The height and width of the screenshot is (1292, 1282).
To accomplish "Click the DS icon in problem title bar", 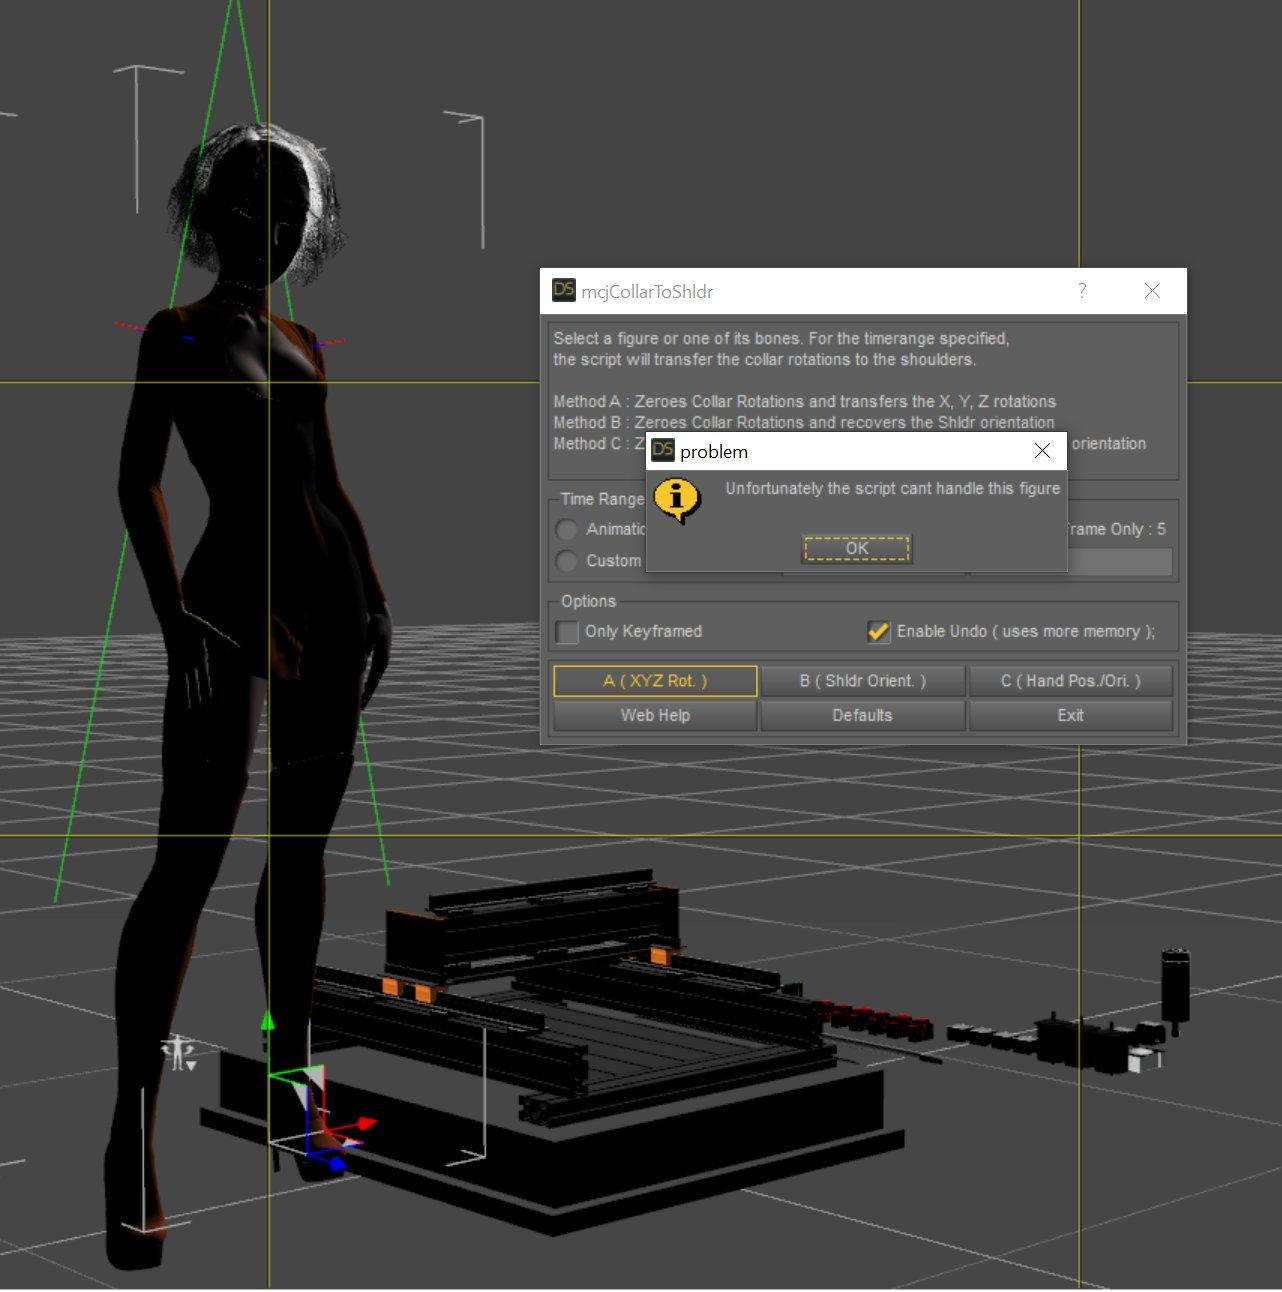I will (x=662, y=451).
